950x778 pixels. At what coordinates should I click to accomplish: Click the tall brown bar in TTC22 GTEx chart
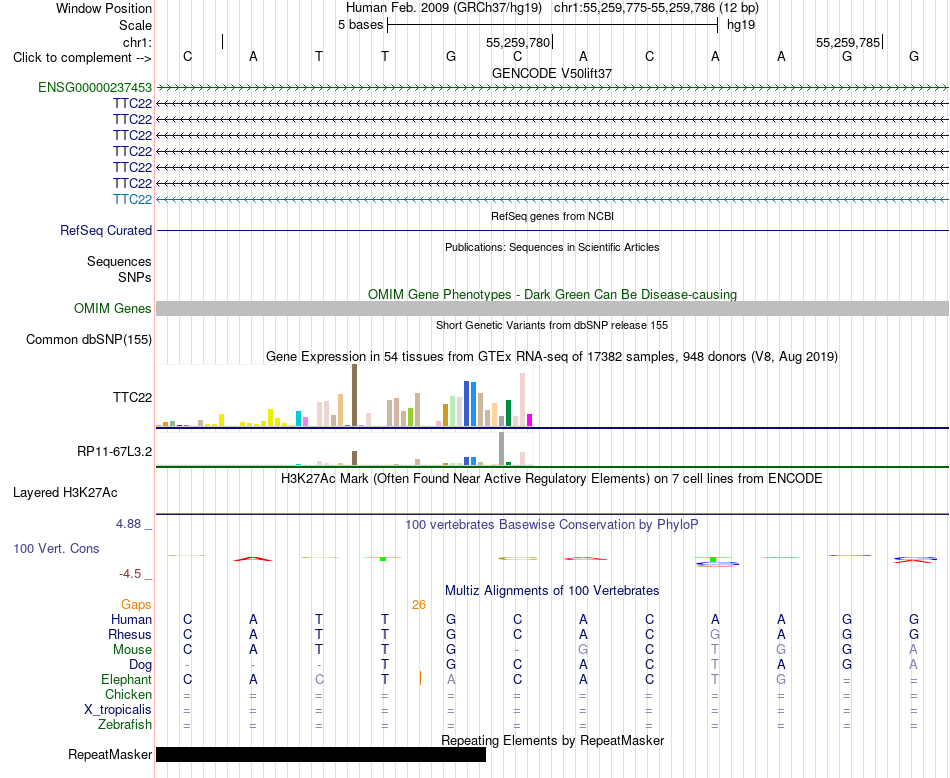pos(354,396)
